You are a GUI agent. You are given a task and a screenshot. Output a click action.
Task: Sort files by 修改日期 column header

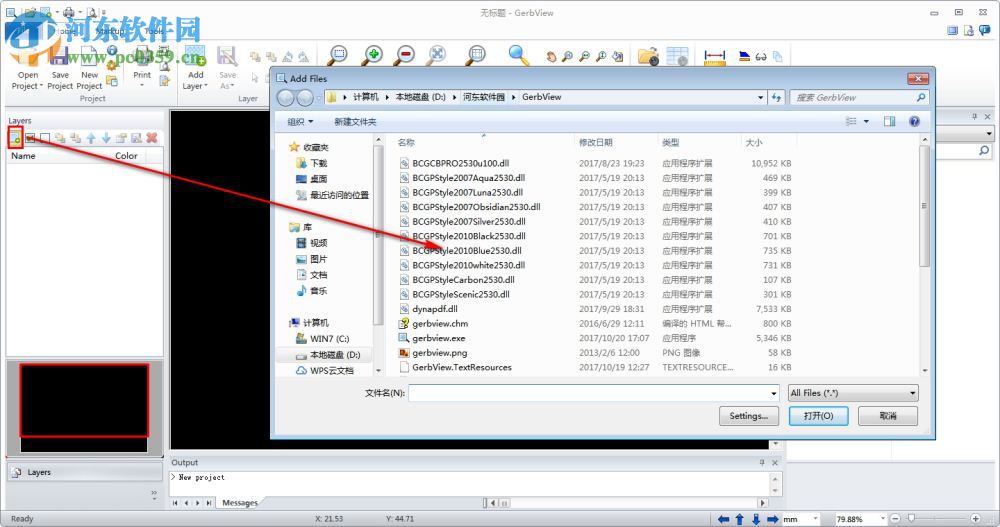coord(596,142)
